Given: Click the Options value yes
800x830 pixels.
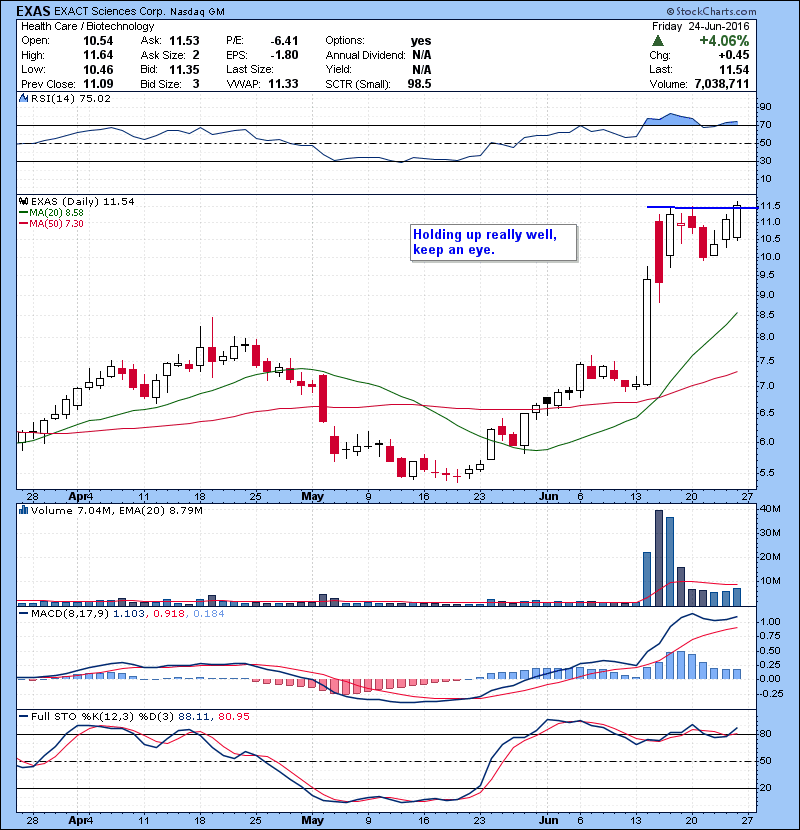Looking at the screenshot, I should click(x=421, y=41).
